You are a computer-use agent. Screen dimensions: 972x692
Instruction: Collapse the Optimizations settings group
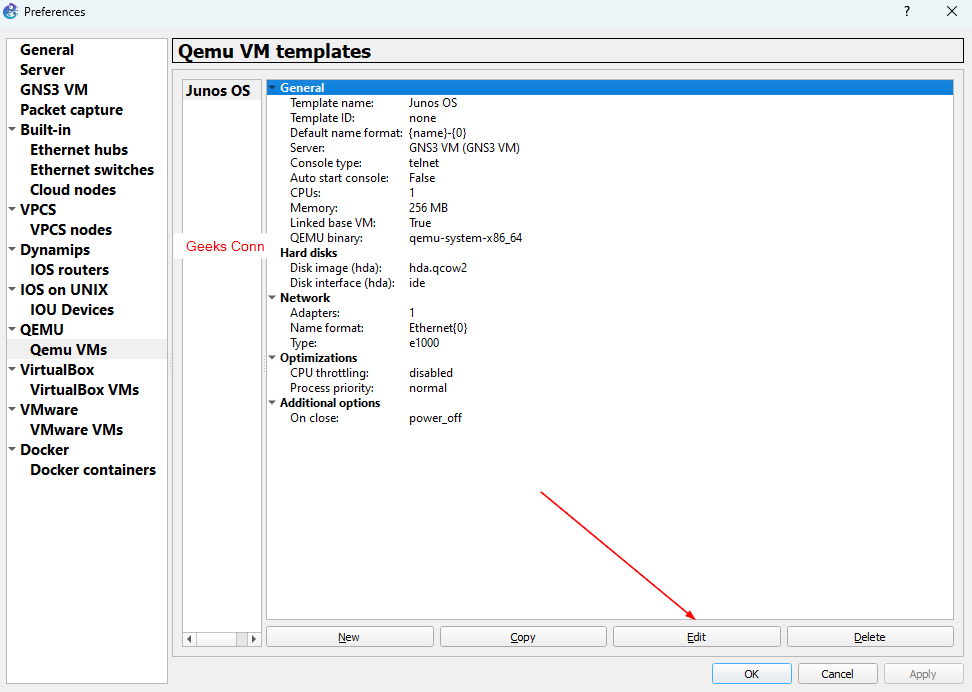point(272,358)
